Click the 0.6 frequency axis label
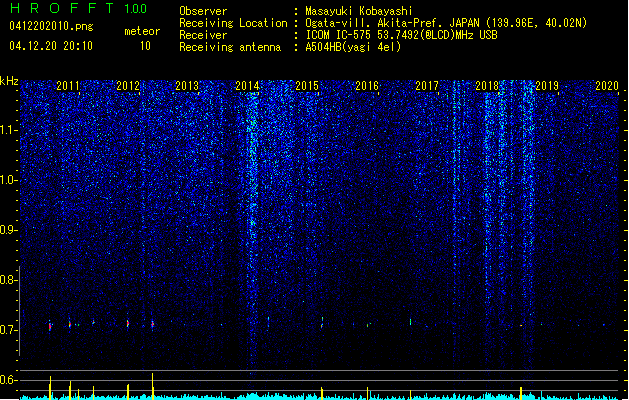Screen dimensions: 629x400 [8, 380]
